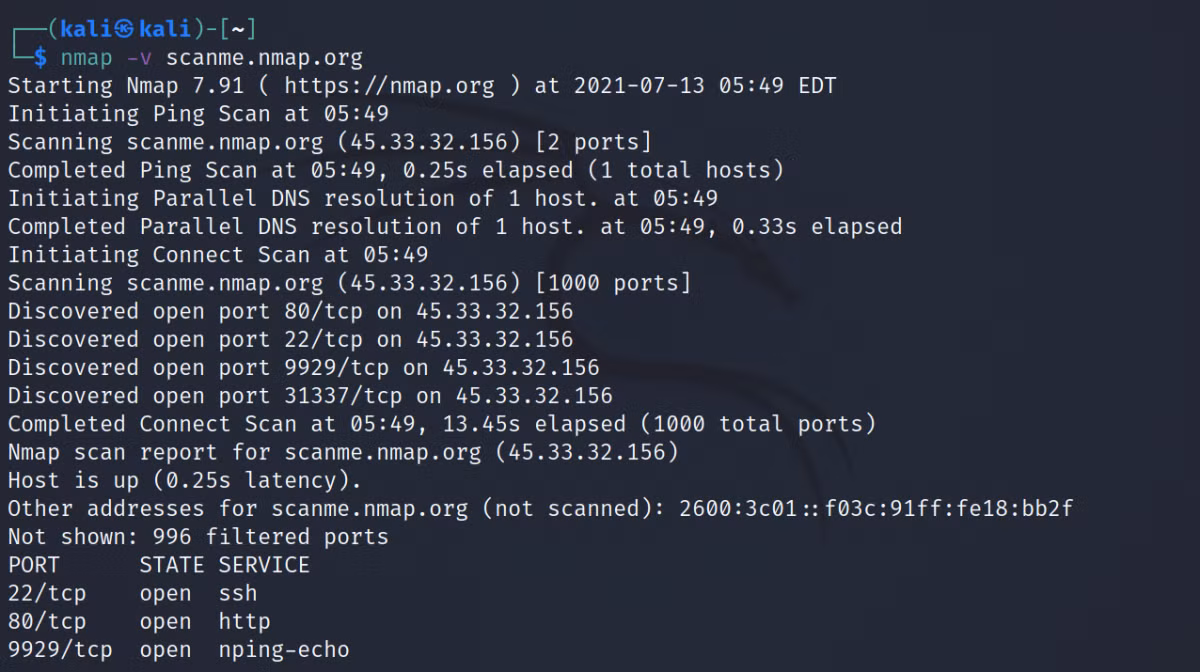
Task: Click the dollar sign prompt symbol
Action: (x=40, y=57)
